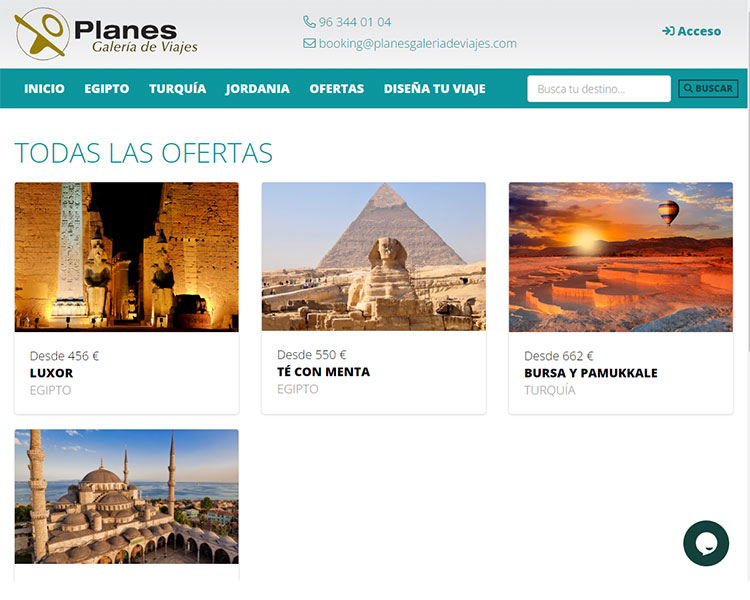Screen dimensions: 750x600
Task: Navigate to OFERTAS in the menu
Action: 337,89
